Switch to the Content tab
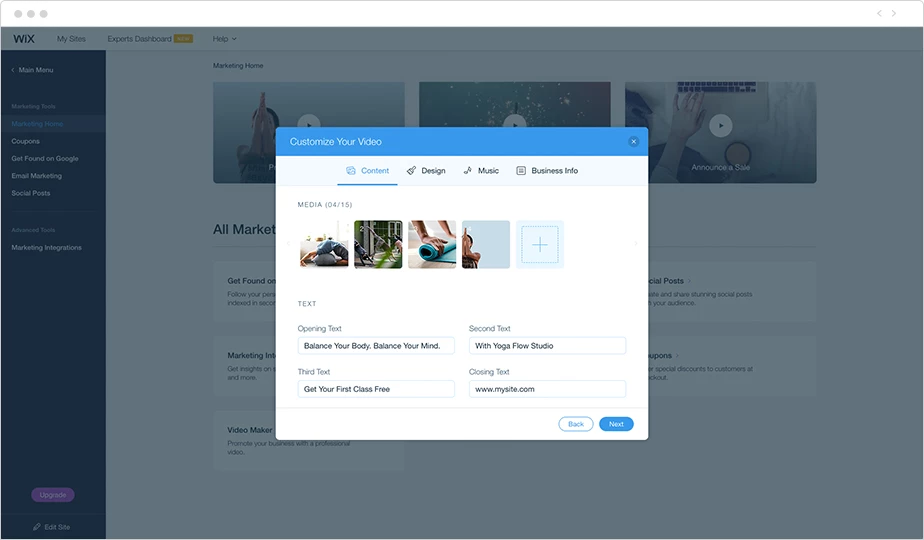 coord(367,171)
